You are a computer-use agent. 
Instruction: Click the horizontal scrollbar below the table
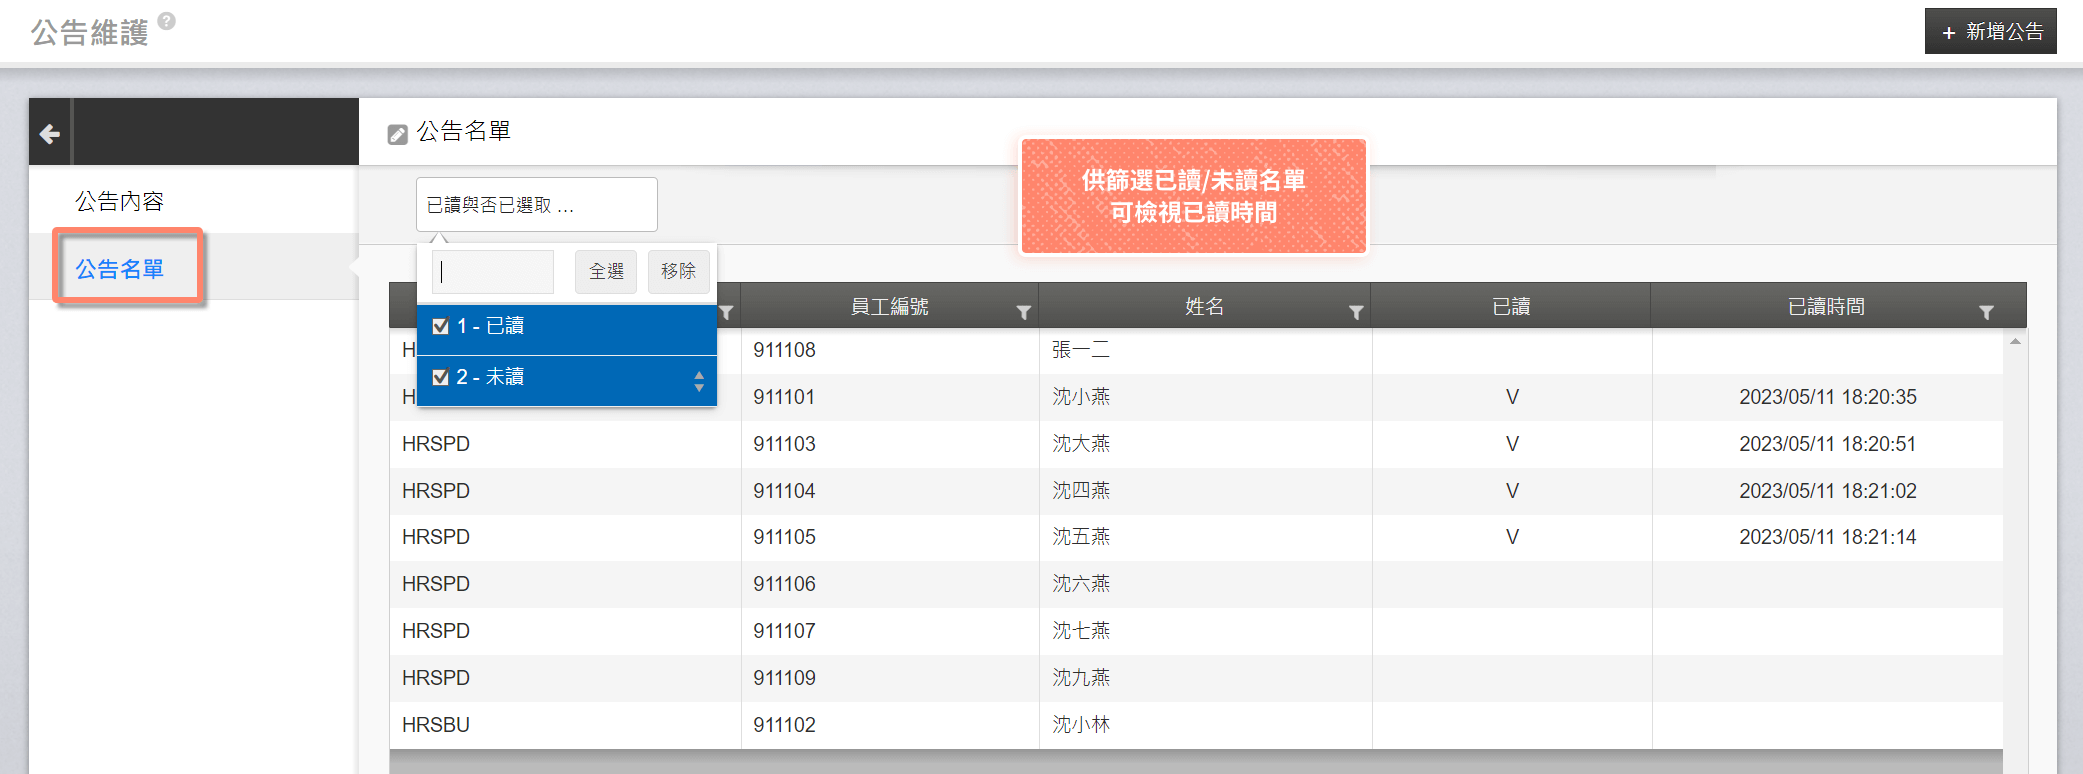1195,762
